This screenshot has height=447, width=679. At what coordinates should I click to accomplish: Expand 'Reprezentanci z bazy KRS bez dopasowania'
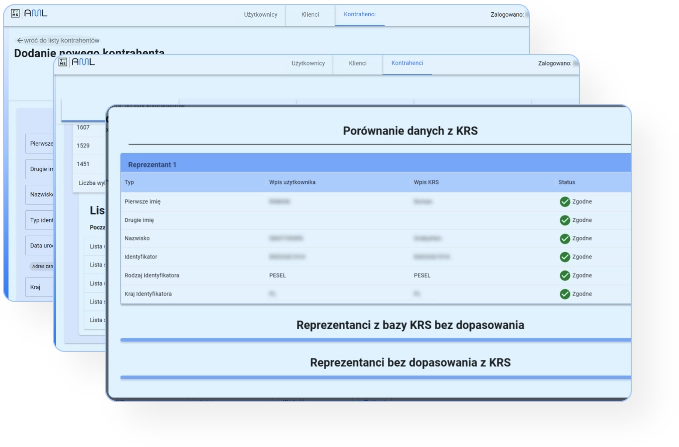pyautogui.click(x=410, y=325)
